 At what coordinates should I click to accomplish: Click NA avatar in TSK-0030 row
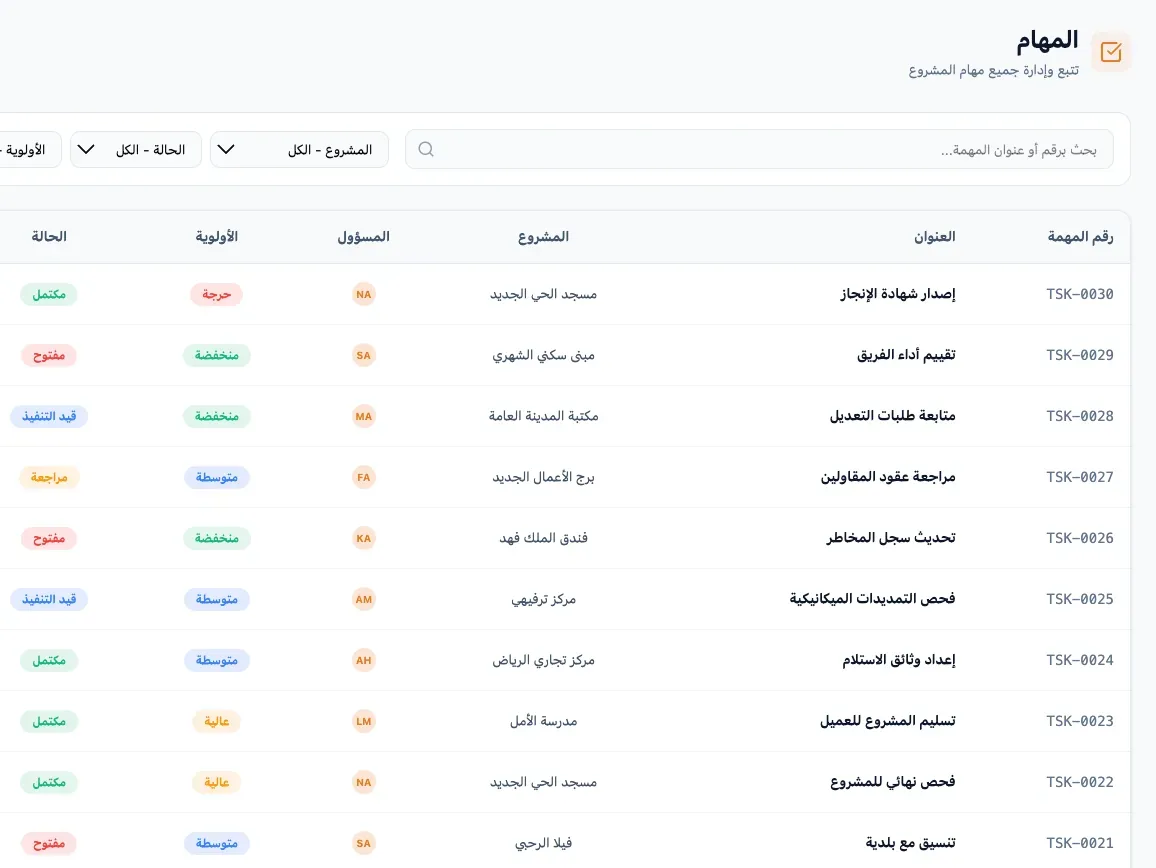coord(363,294)
